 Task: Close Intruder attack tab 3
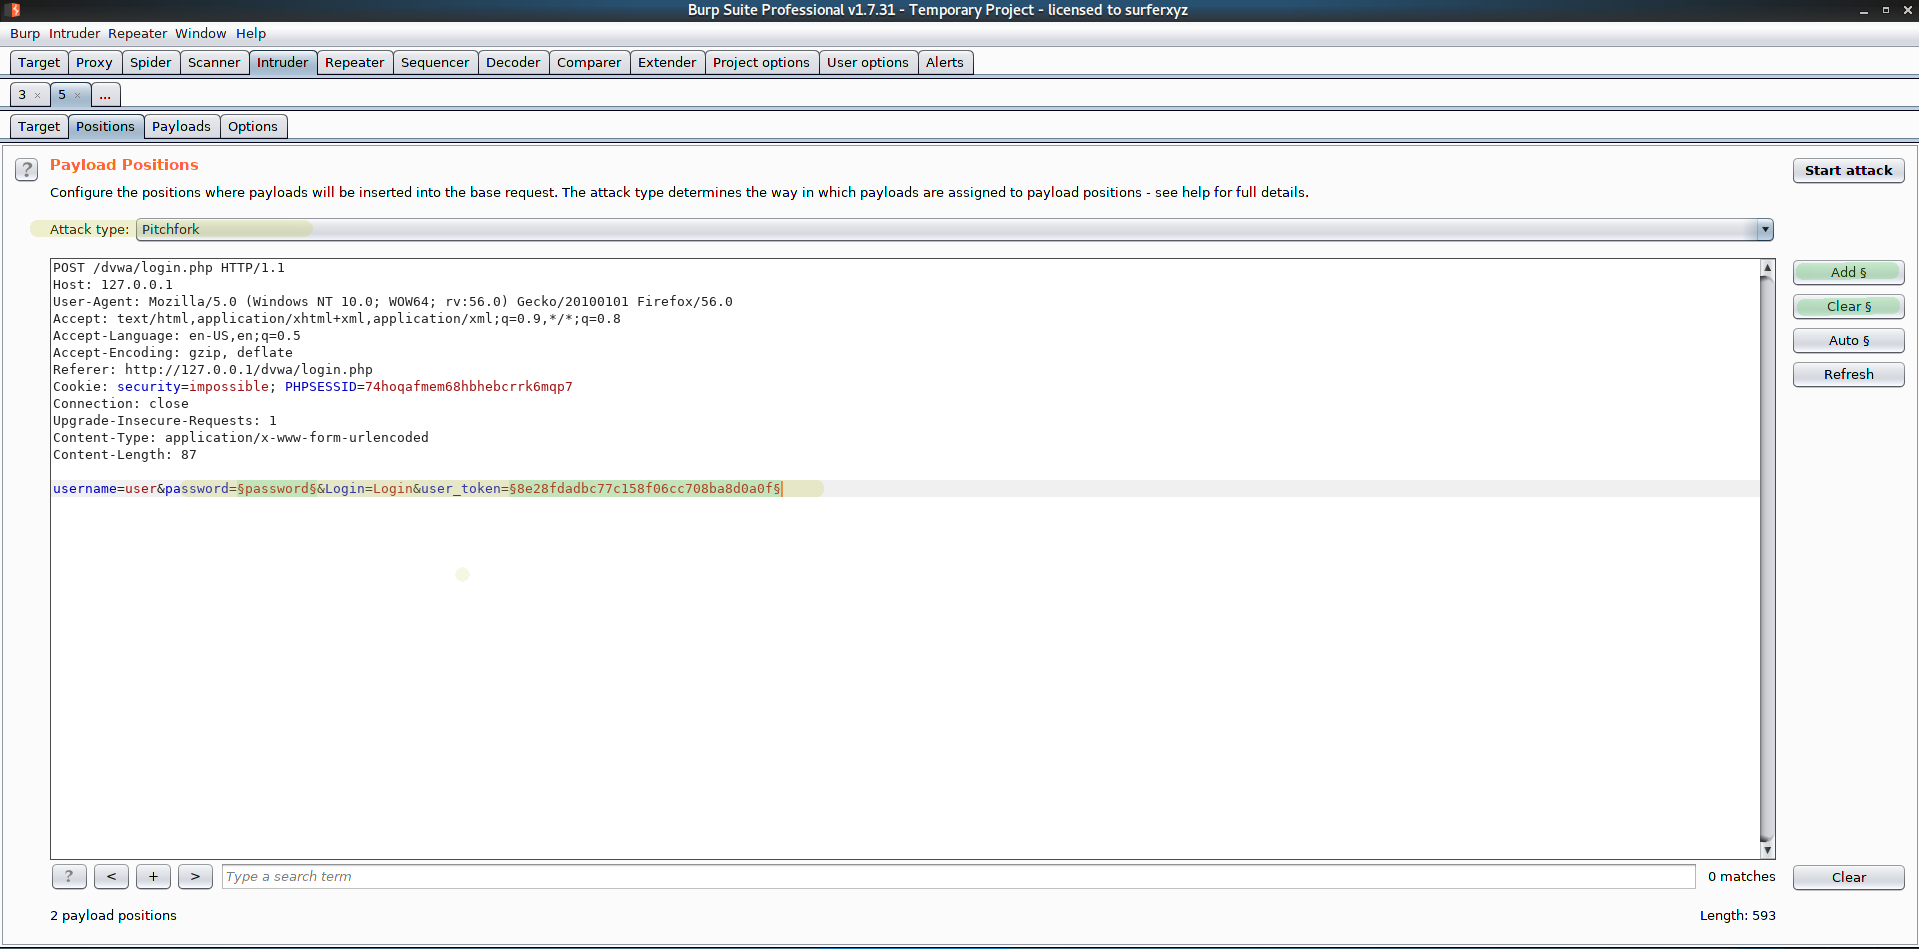[x=38, y=96]
